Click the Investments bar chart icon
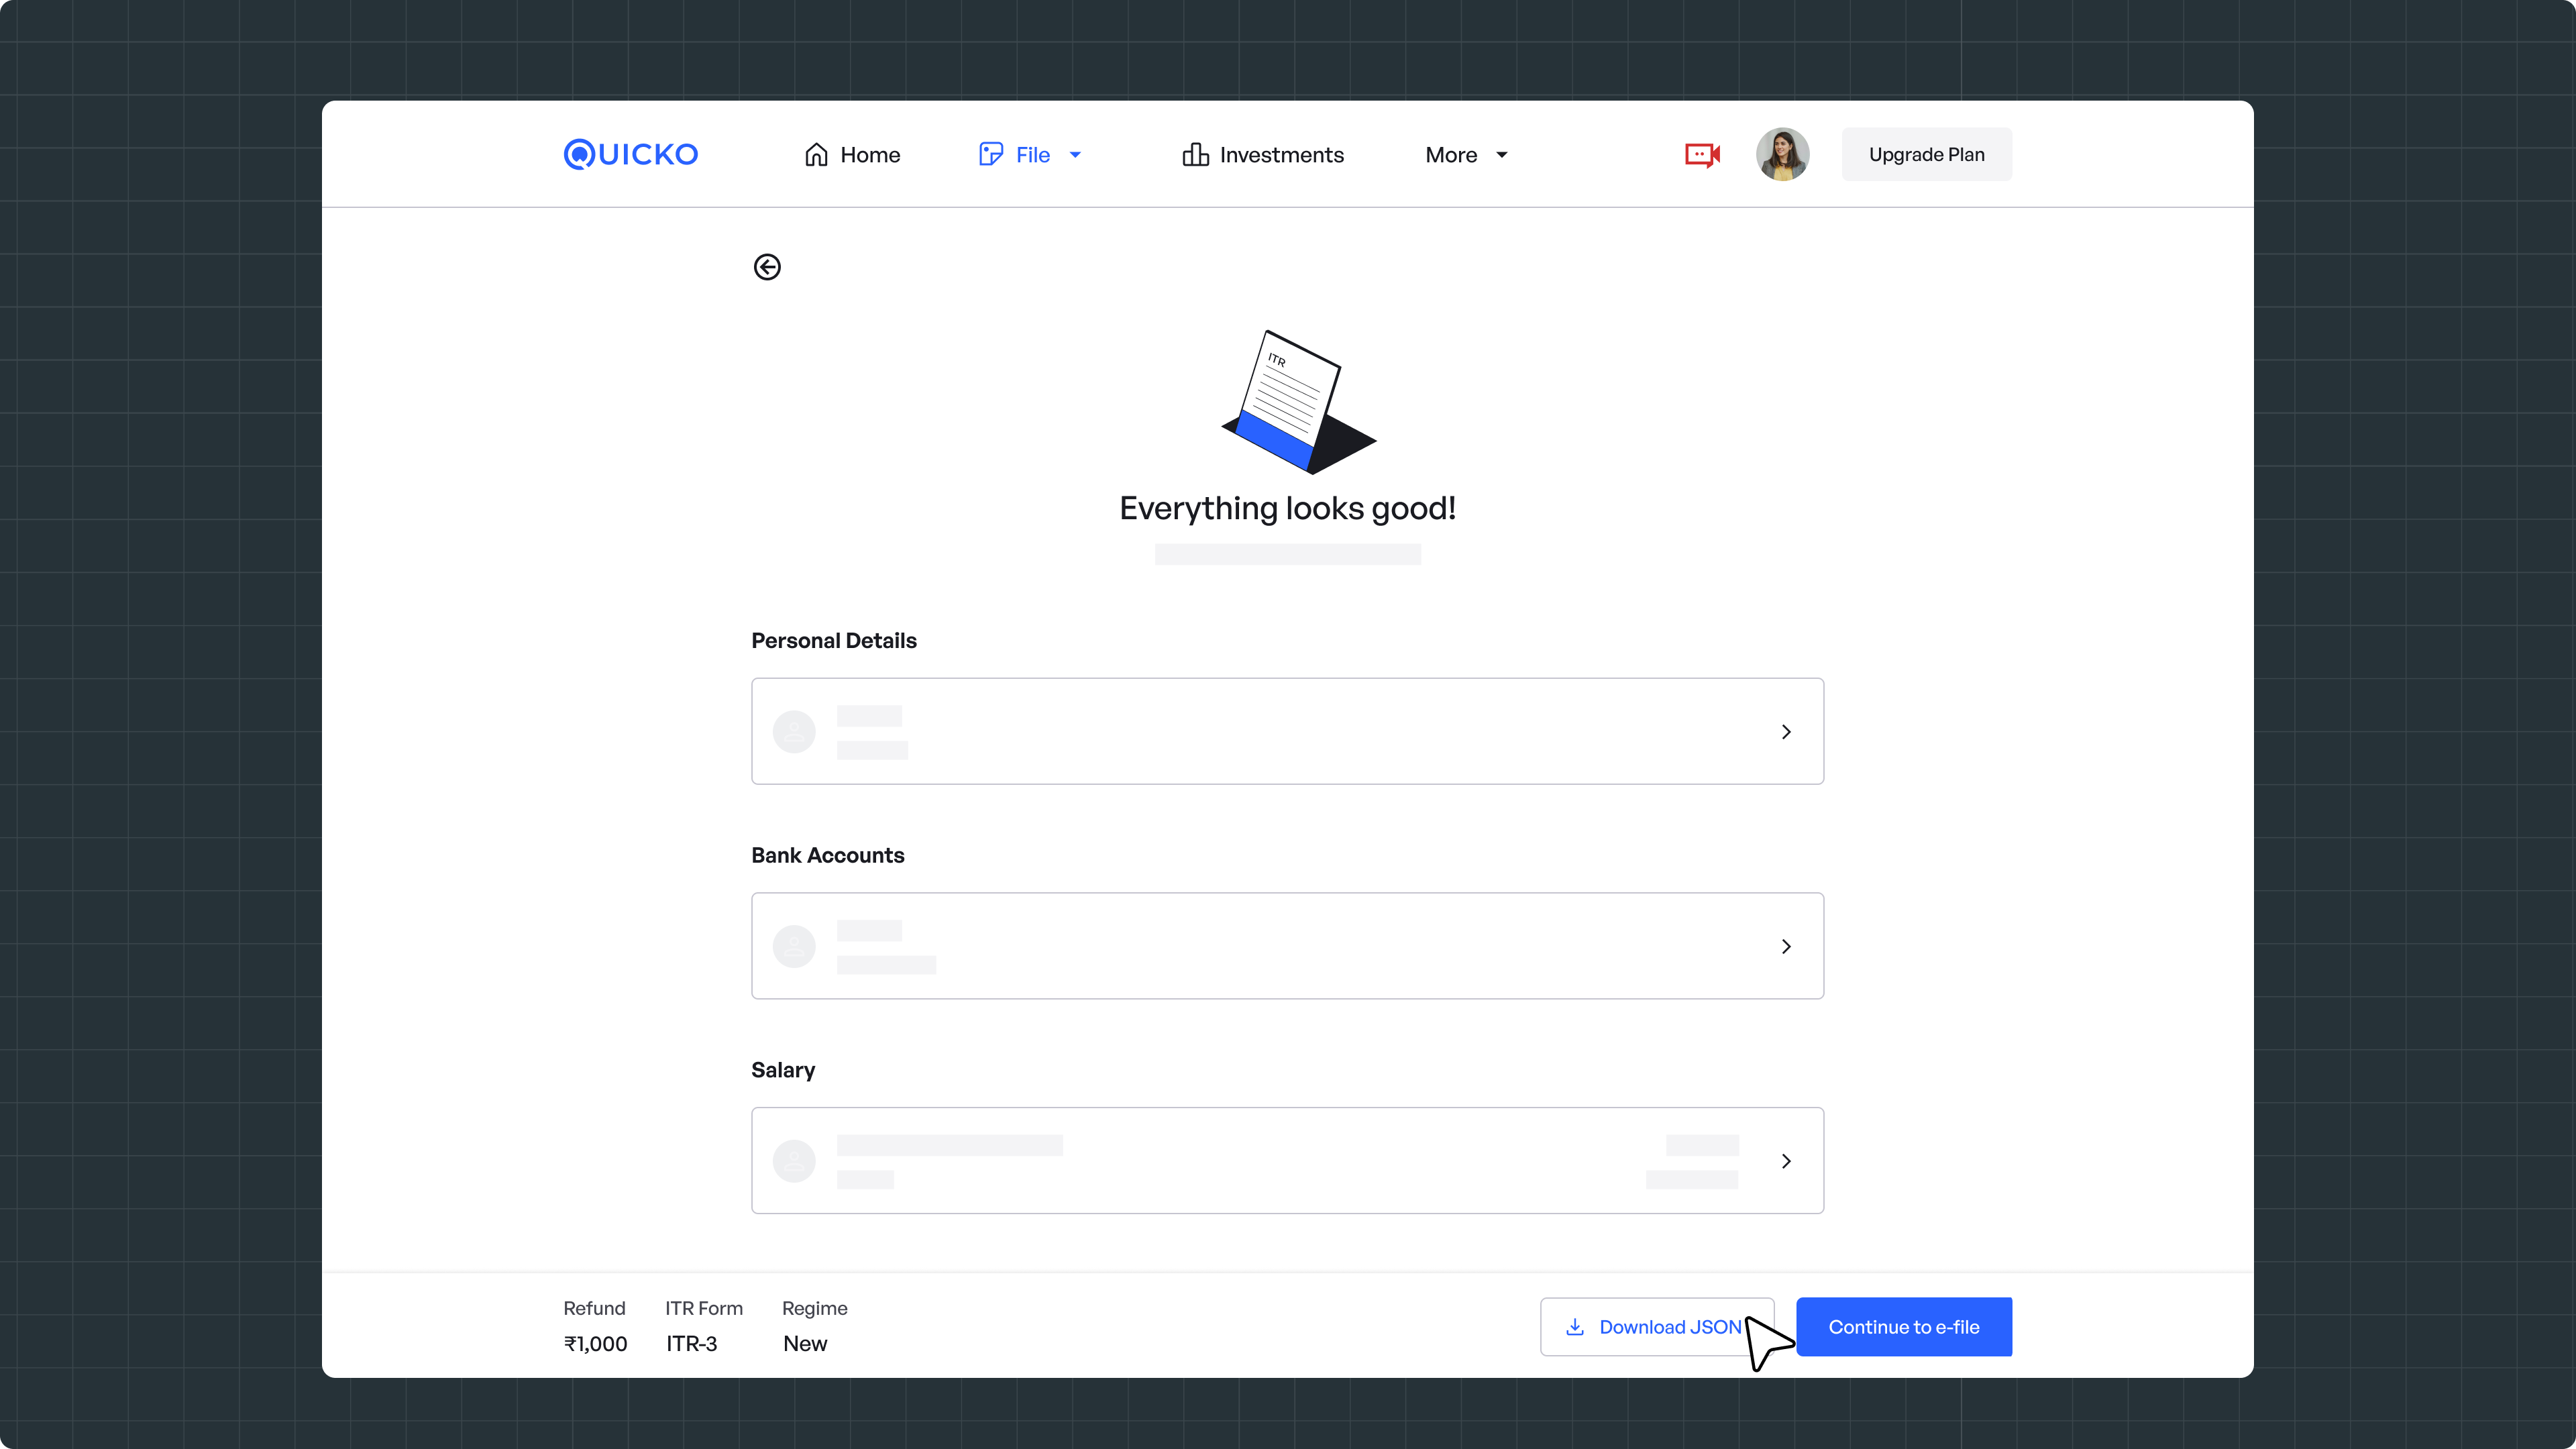 pyautogui.click(x=1195, y=154)
